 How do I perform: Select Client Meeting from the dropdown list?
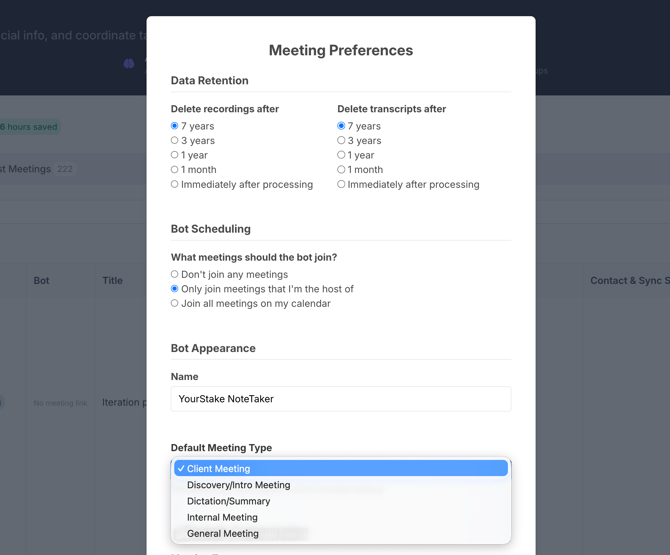(x=340, y=468)
